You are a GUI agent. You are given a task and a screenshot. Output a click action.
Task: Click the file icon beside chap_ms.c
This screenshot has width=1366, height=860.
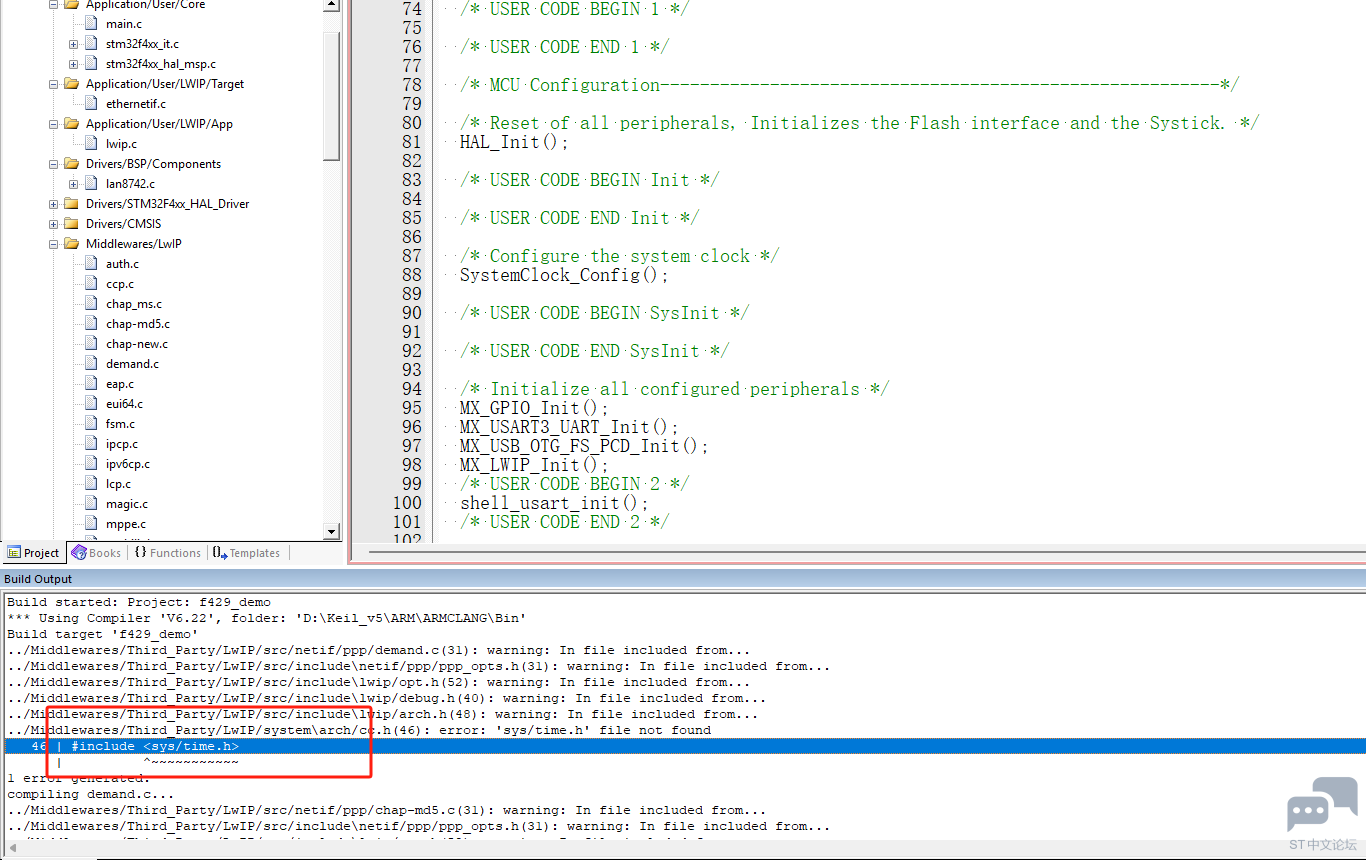tap(93, 304)
